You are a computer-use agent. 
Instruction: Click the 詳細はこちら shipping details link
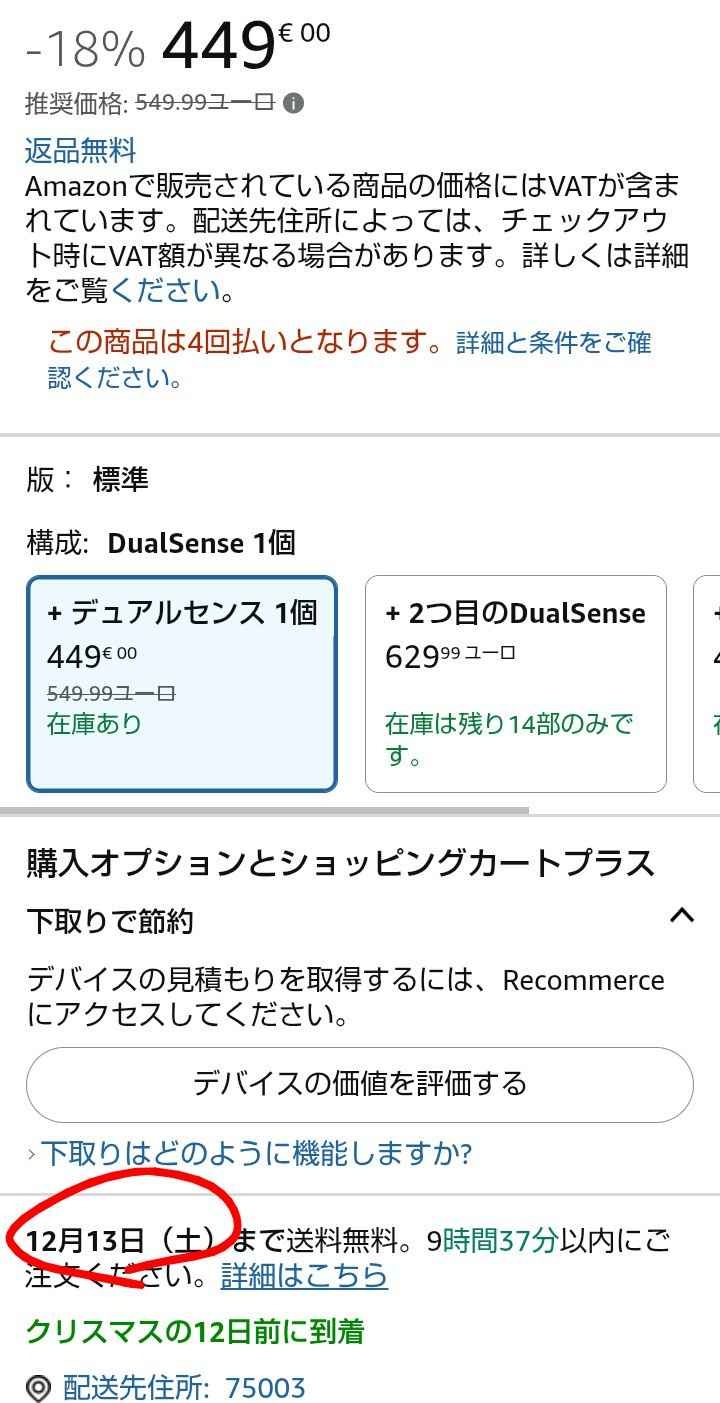click(x=304, y=1275)
